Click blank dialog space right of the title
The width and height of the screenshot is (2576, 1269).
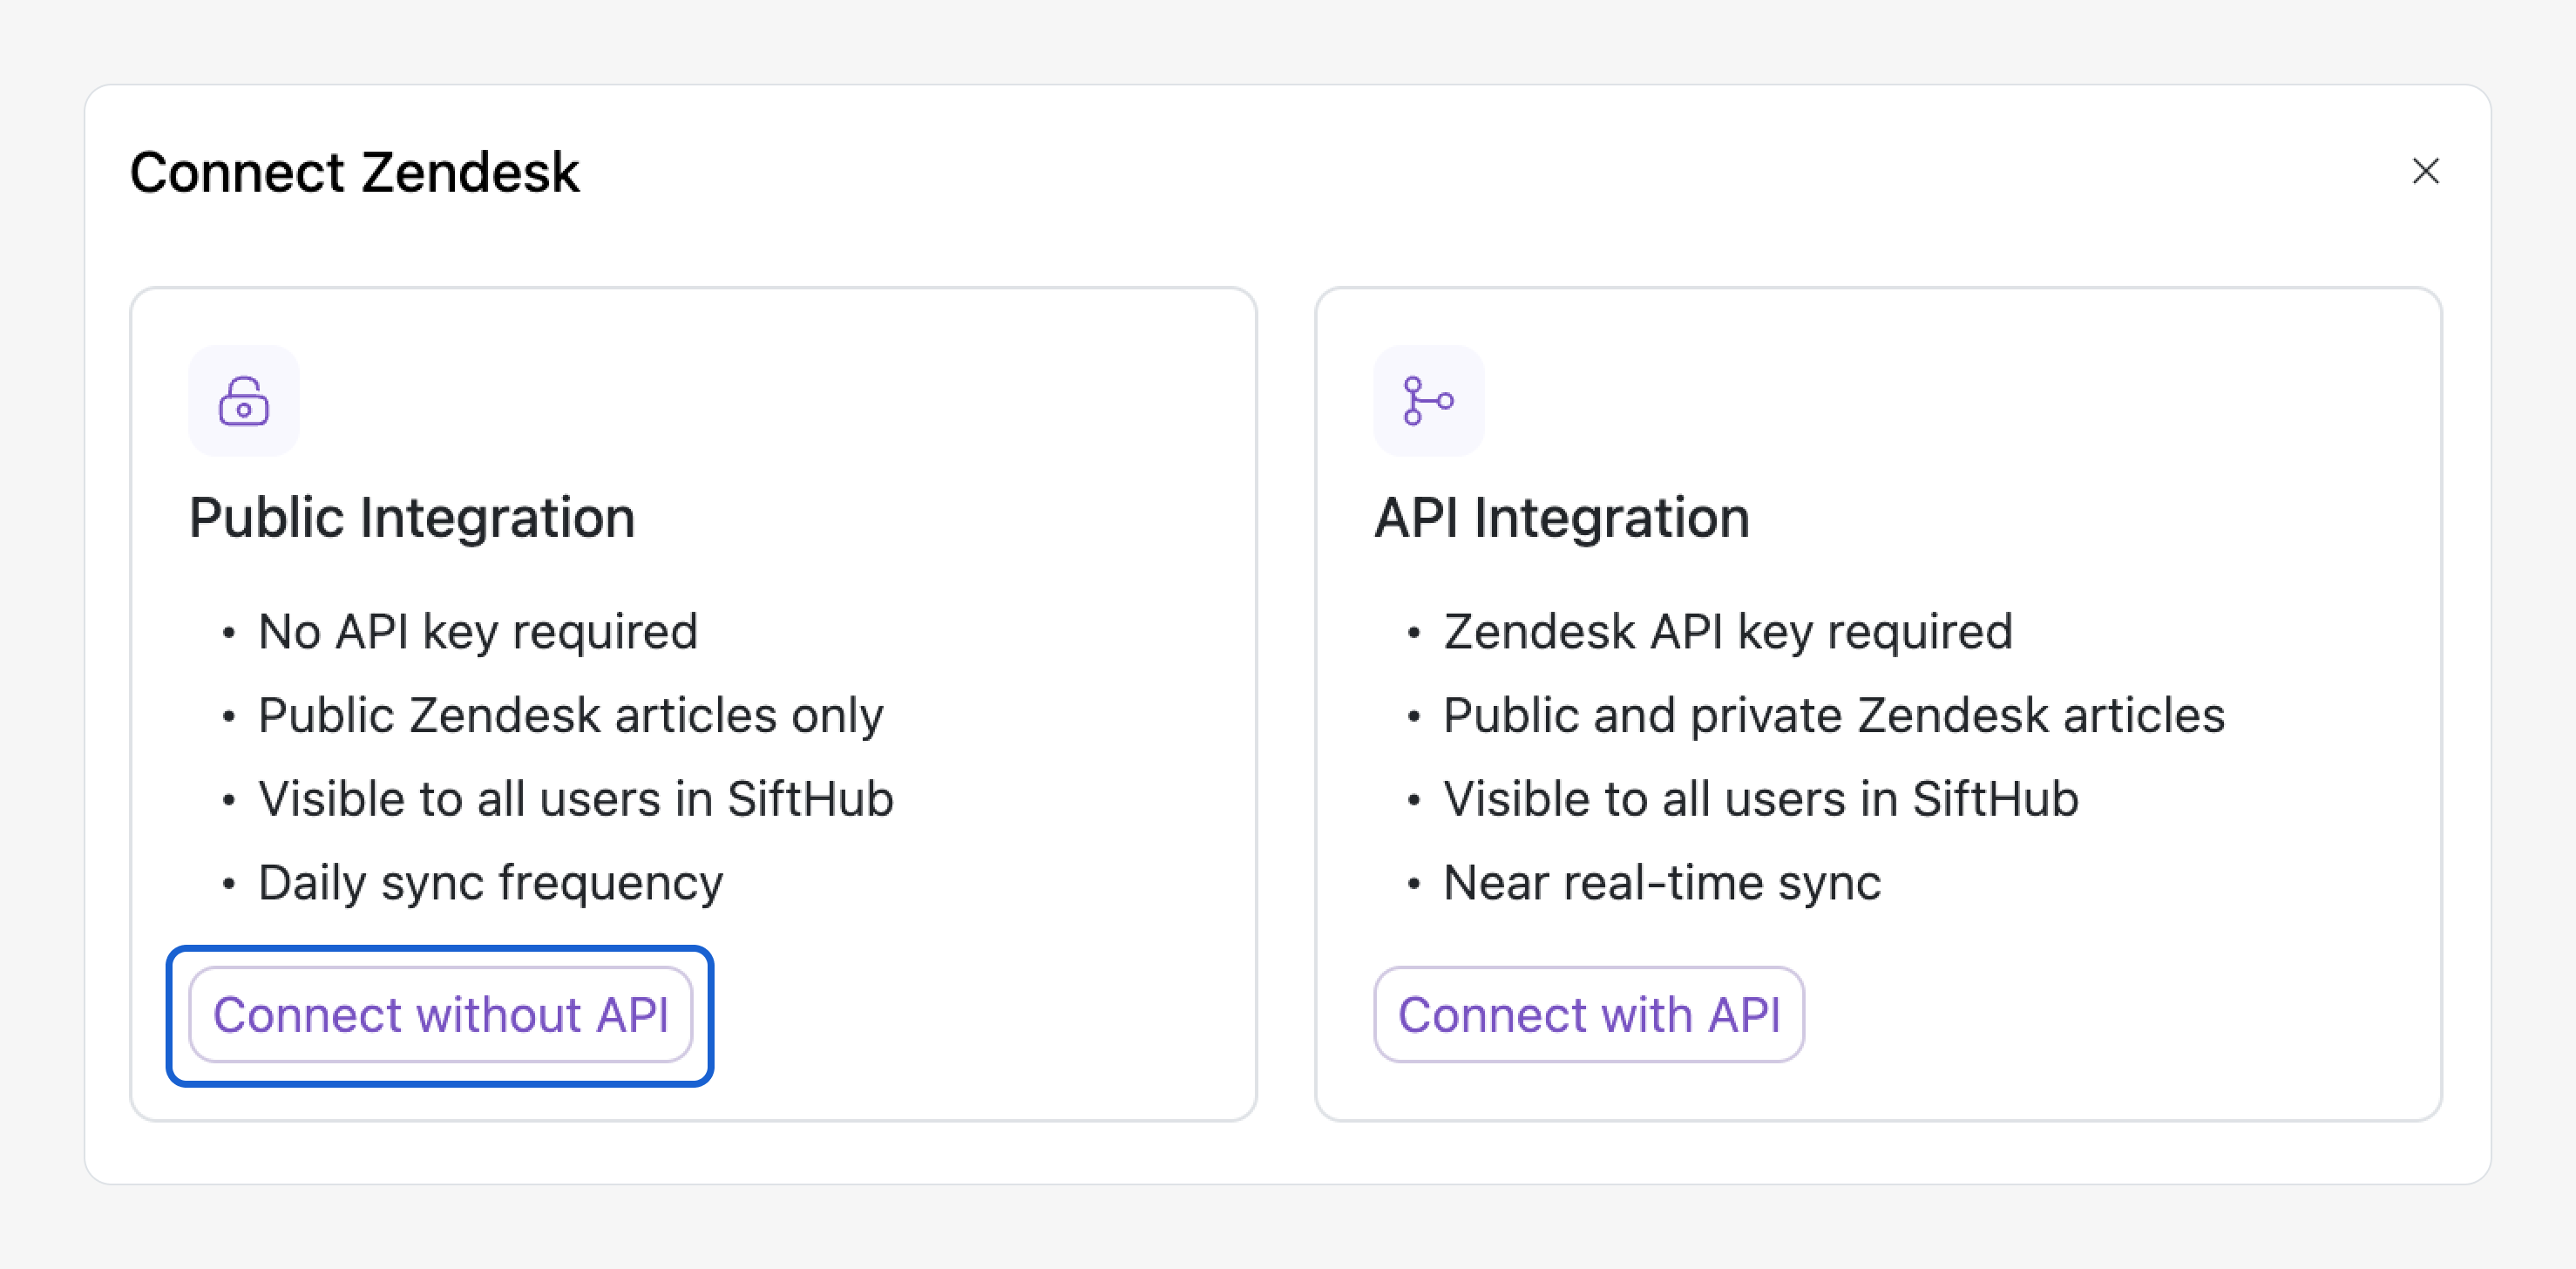click(1400, 172)
